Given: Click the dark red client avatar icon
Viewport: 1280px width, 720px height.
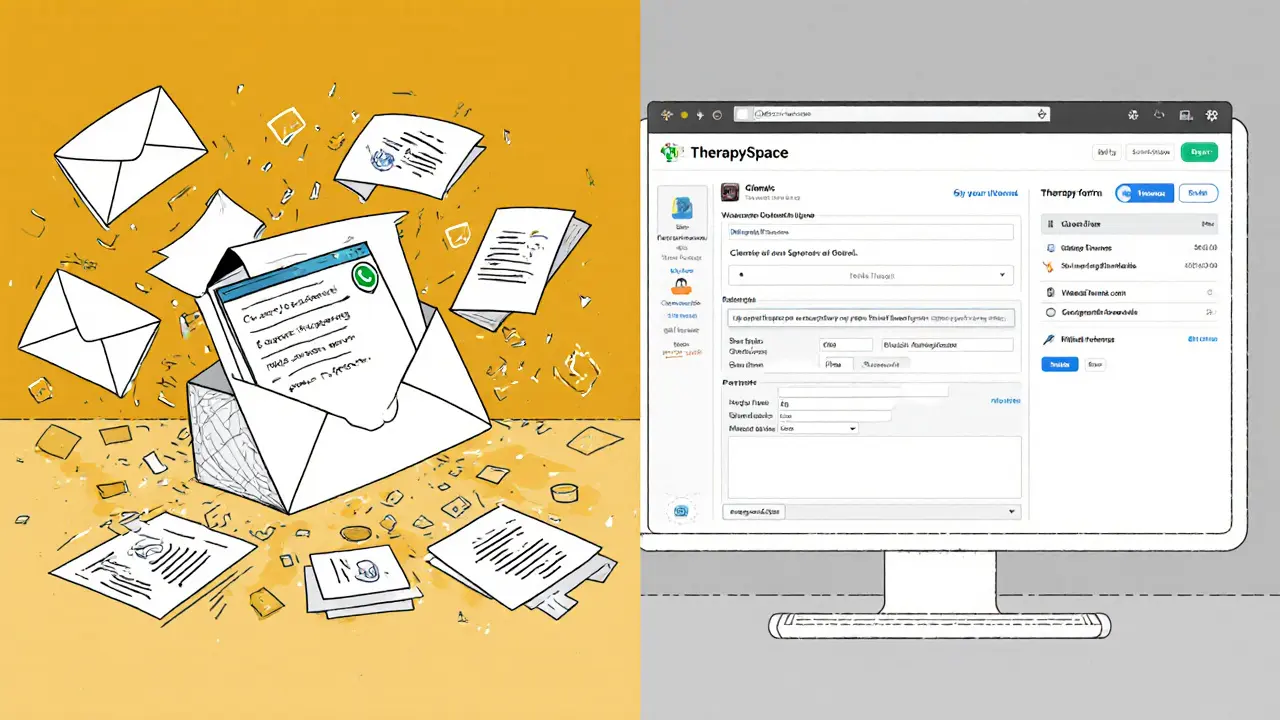Looking at the screenshot, I should [730, 192].
